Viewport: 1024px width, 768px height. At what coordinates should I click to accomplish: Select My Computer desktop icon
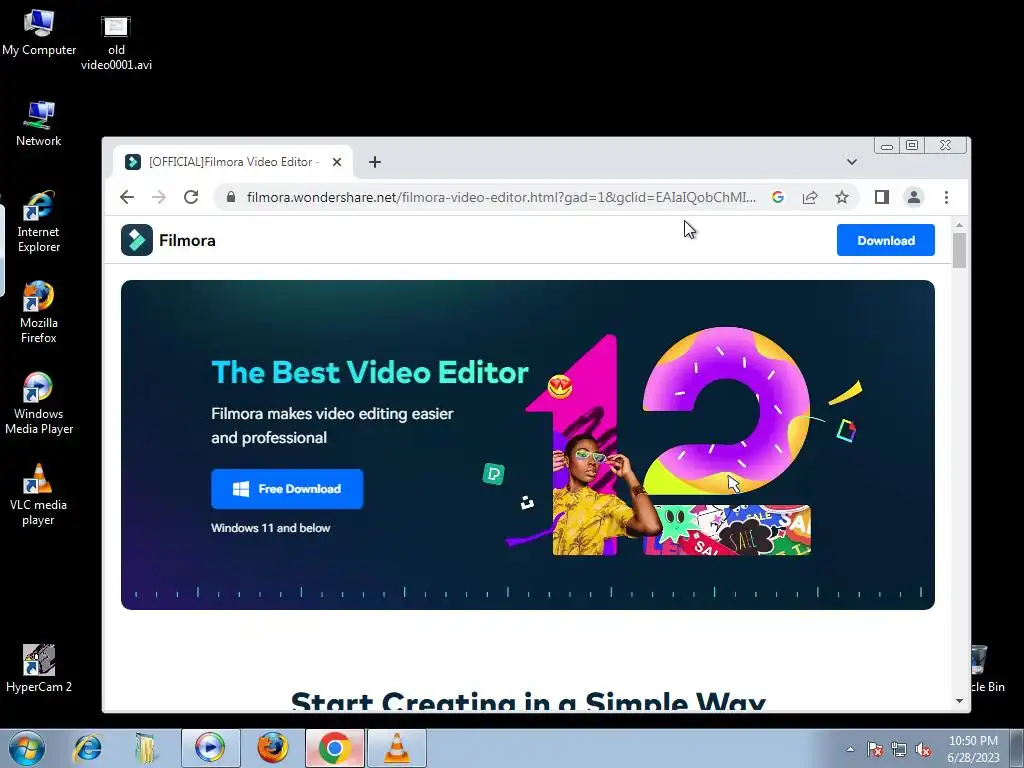pyautogui.click(x=39, y=33)
